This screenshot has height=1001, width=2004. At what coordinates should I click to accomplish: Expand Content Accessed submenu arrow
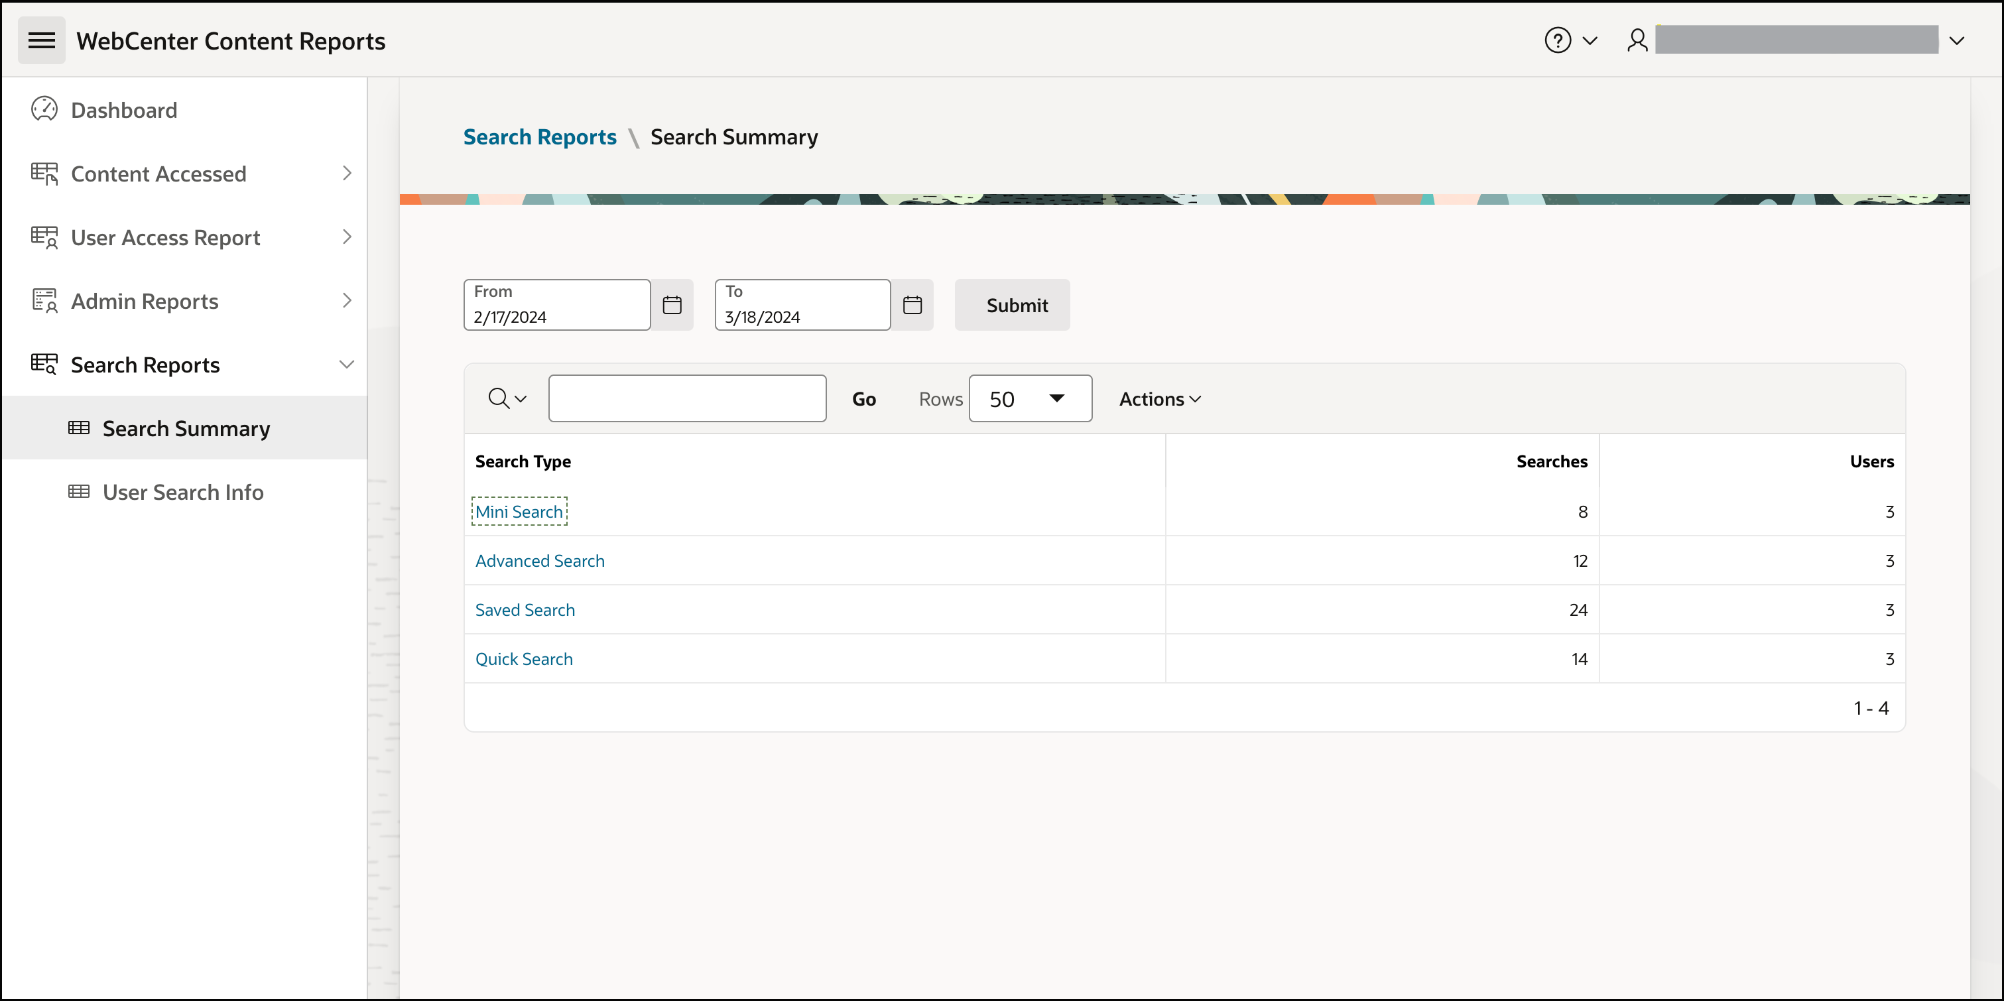346,173
